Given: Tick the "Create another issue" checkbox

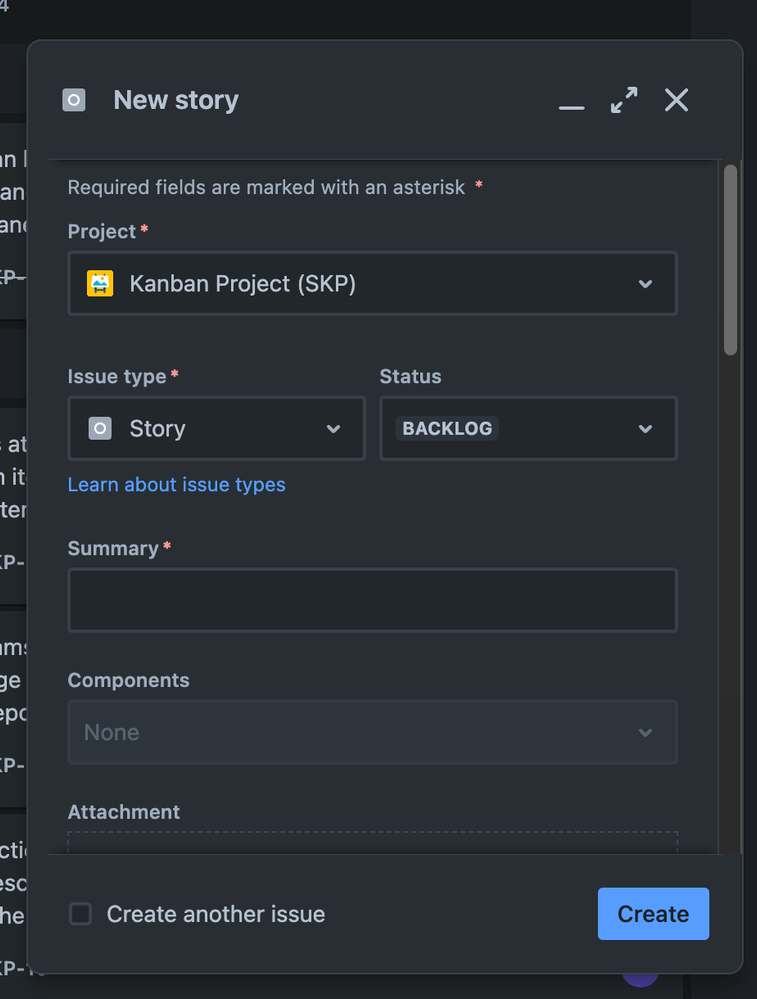Looking at the screenshot, I should 80,914.
